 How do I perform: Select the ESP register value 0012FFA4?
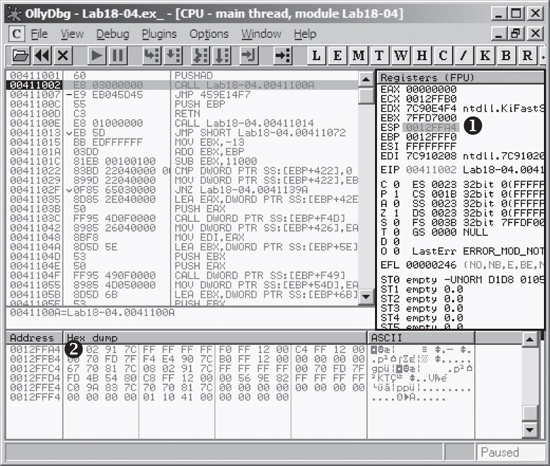431,127
